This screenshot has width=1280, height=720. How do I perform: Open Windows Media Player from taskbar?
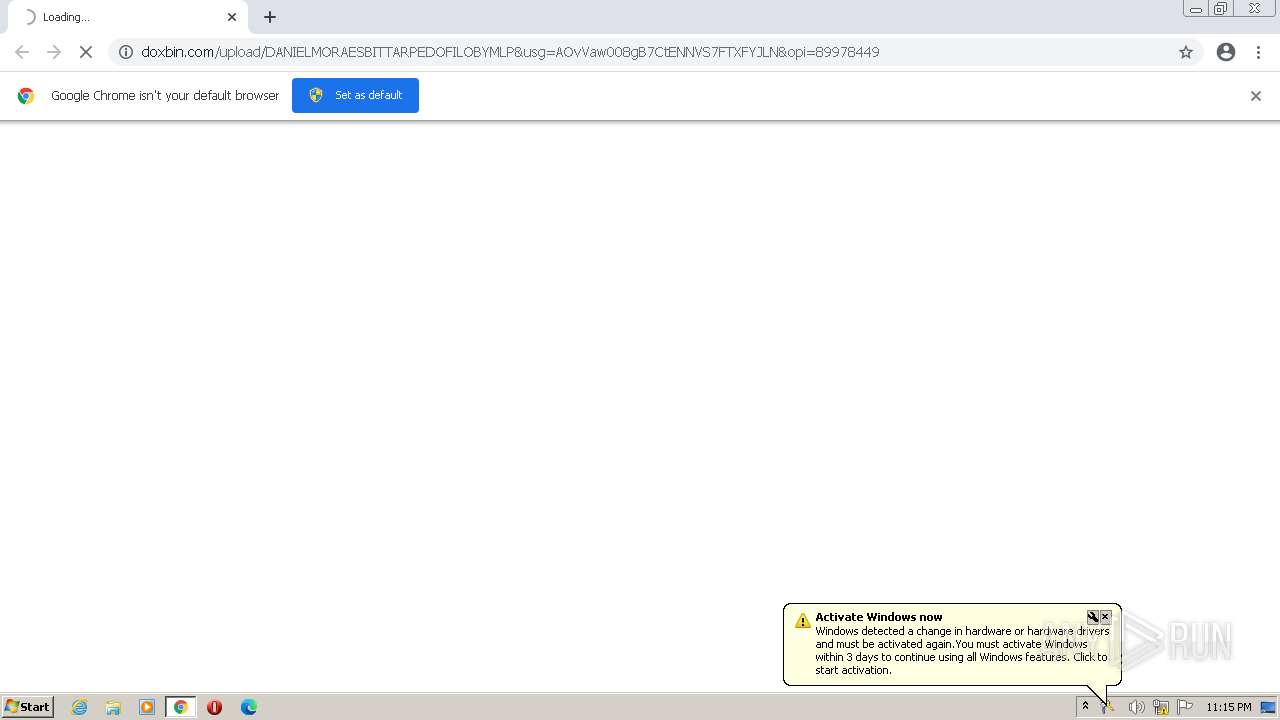(147, 707)
